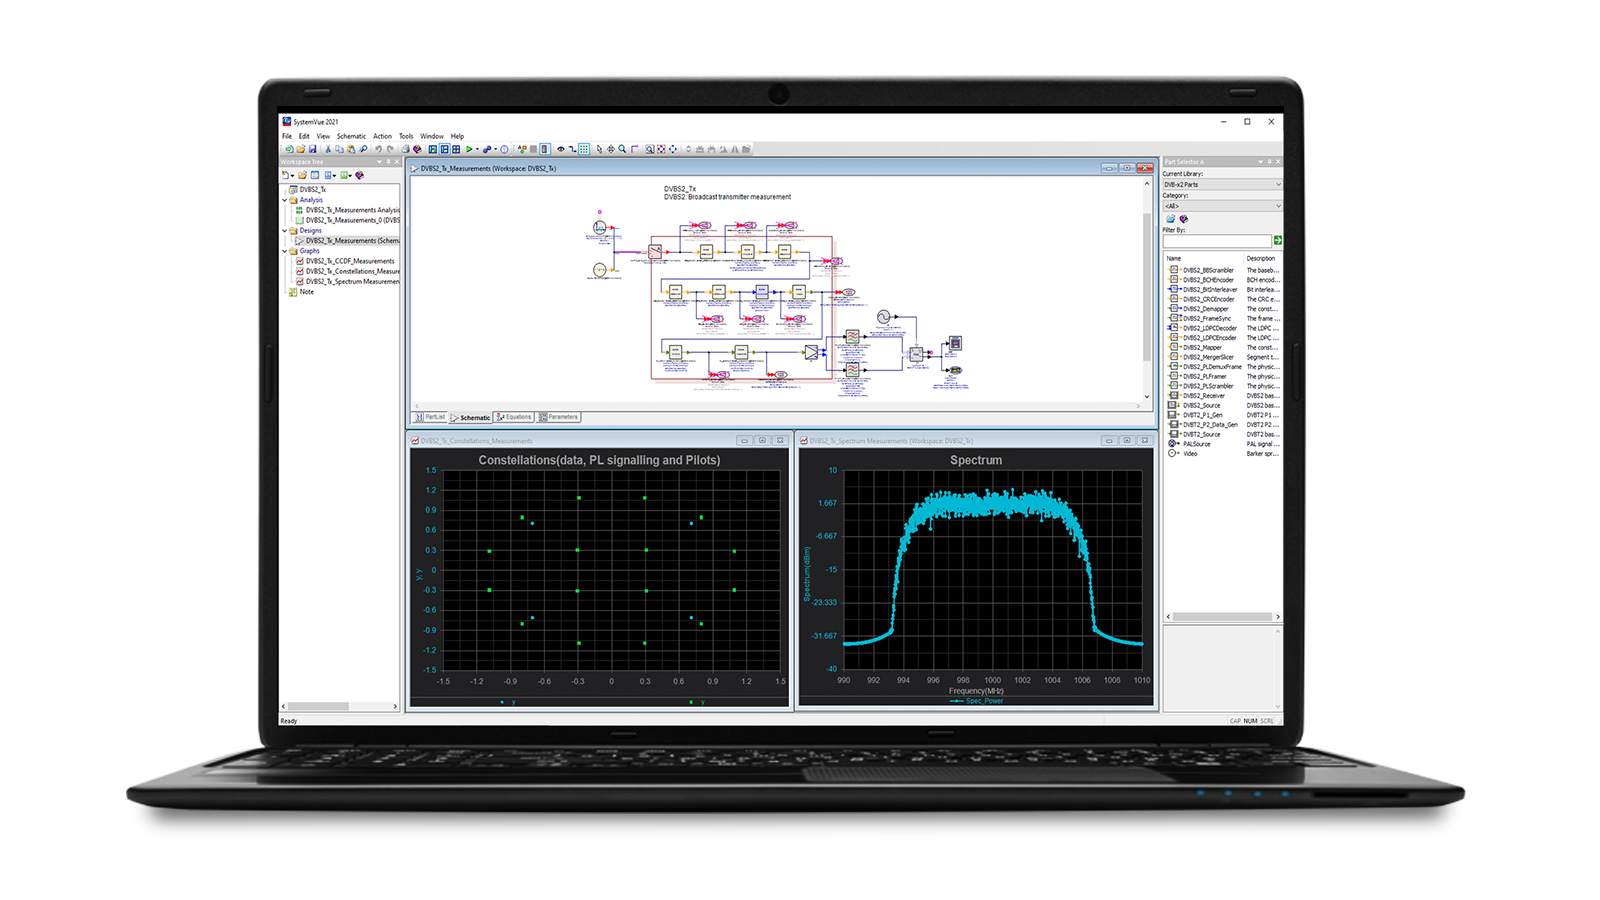The height and width of the screenshot is (900, 1600).
Task: Click the Filter By input field
Action: [x=1216, y=241]
